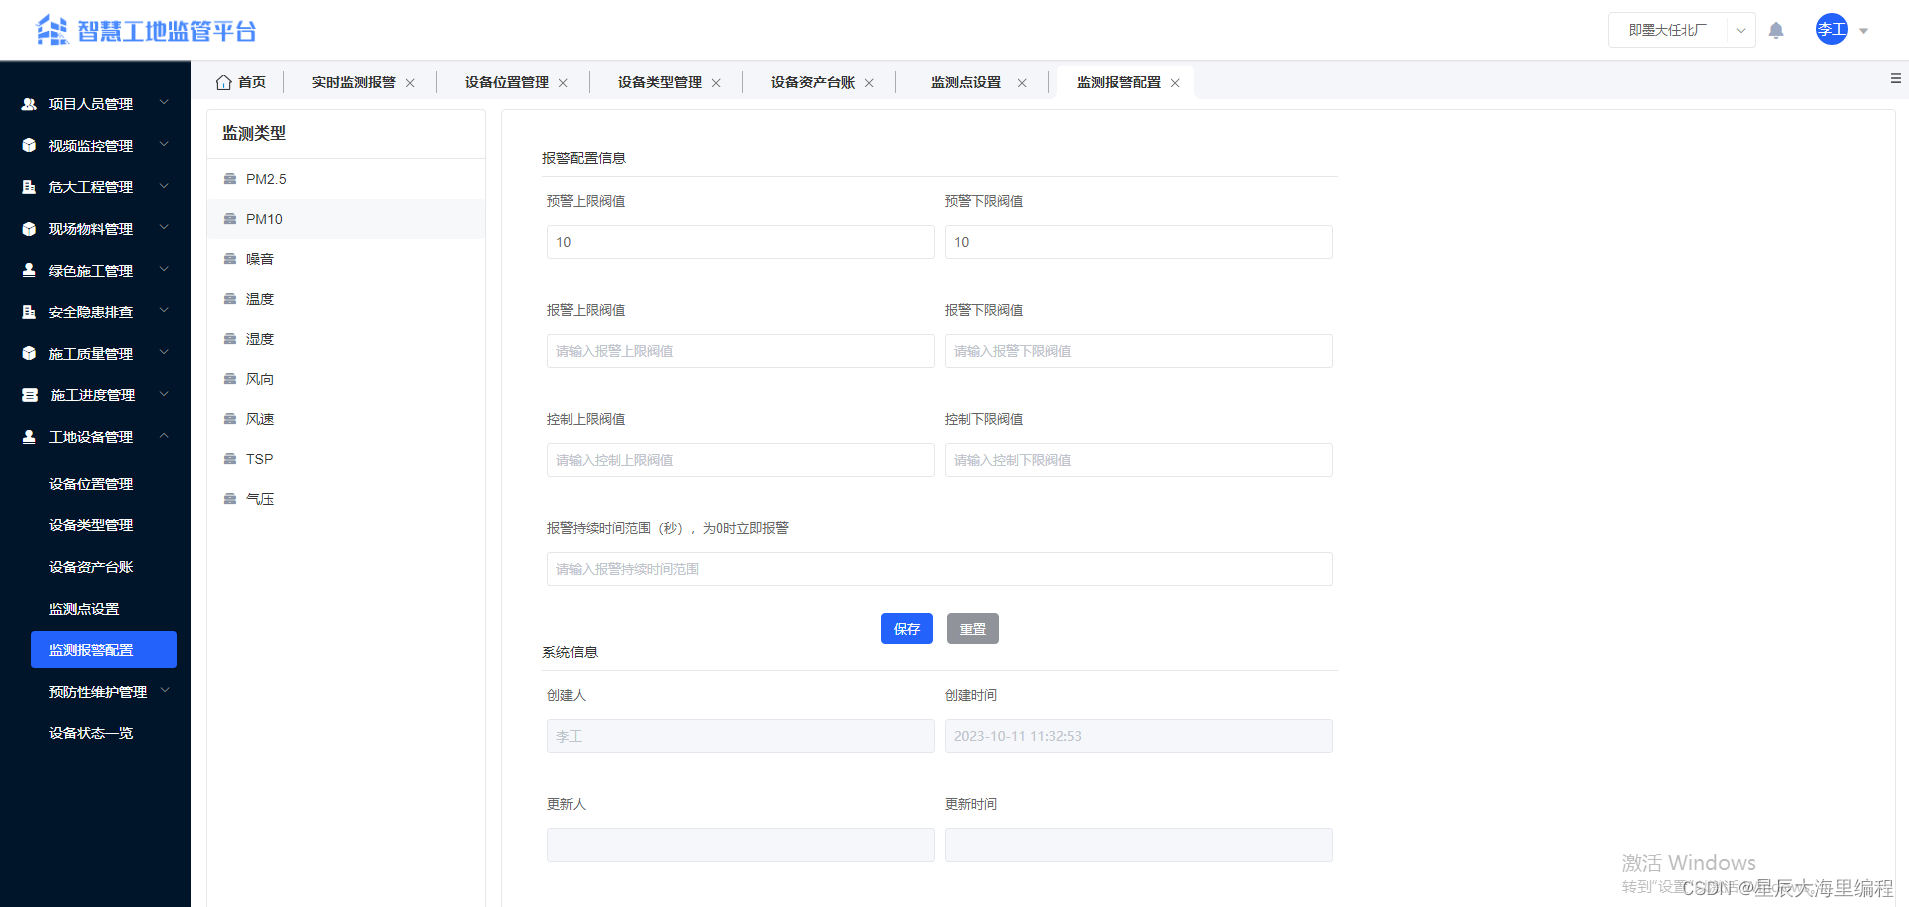Click the 风向 type icon

point(230,379)
